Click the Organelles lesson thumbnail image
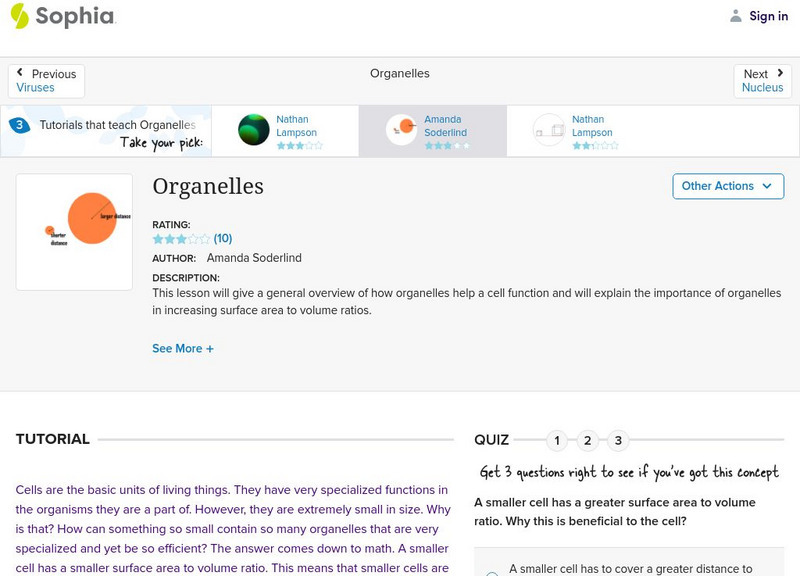The width and height of the screenshot is (800, 576). click(x=74, y=232)
